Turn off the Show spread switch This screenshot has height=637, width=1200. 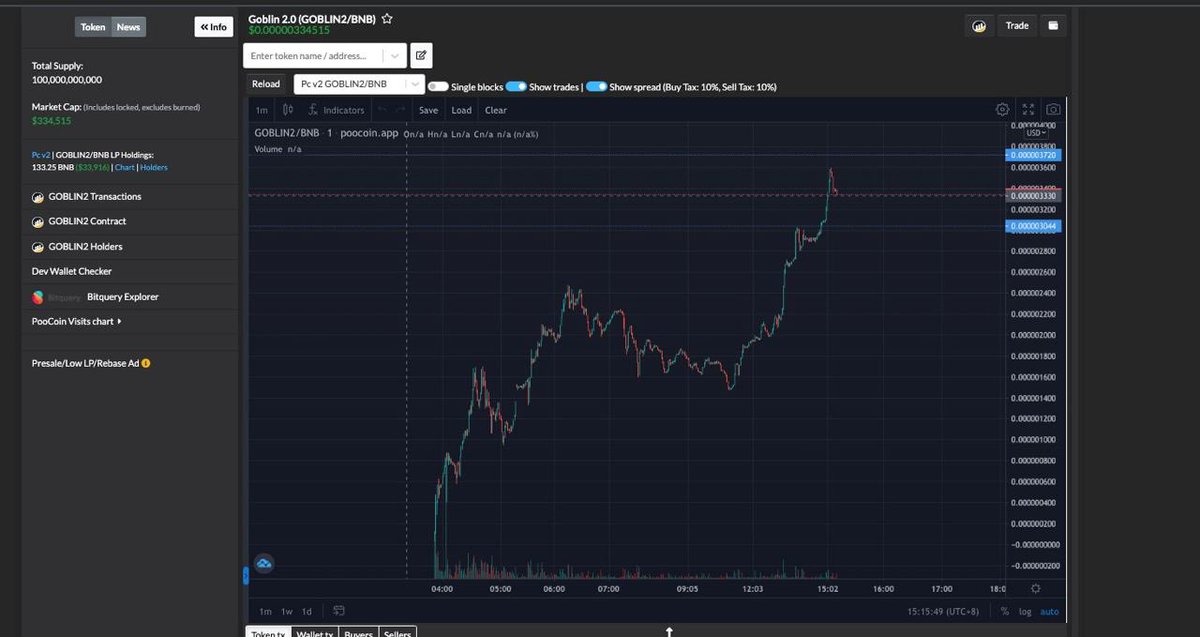pos(596,87)
